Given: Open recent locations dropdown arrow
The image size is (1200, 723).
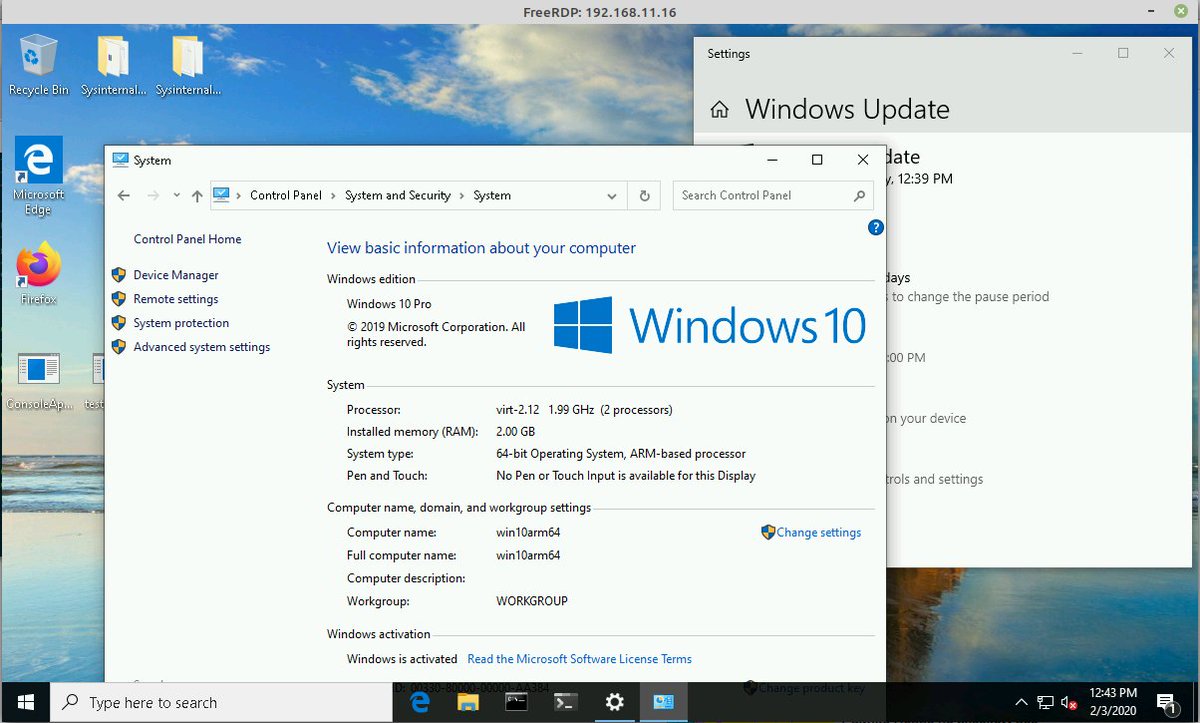Looking at the screenshot, I should 176,196.
